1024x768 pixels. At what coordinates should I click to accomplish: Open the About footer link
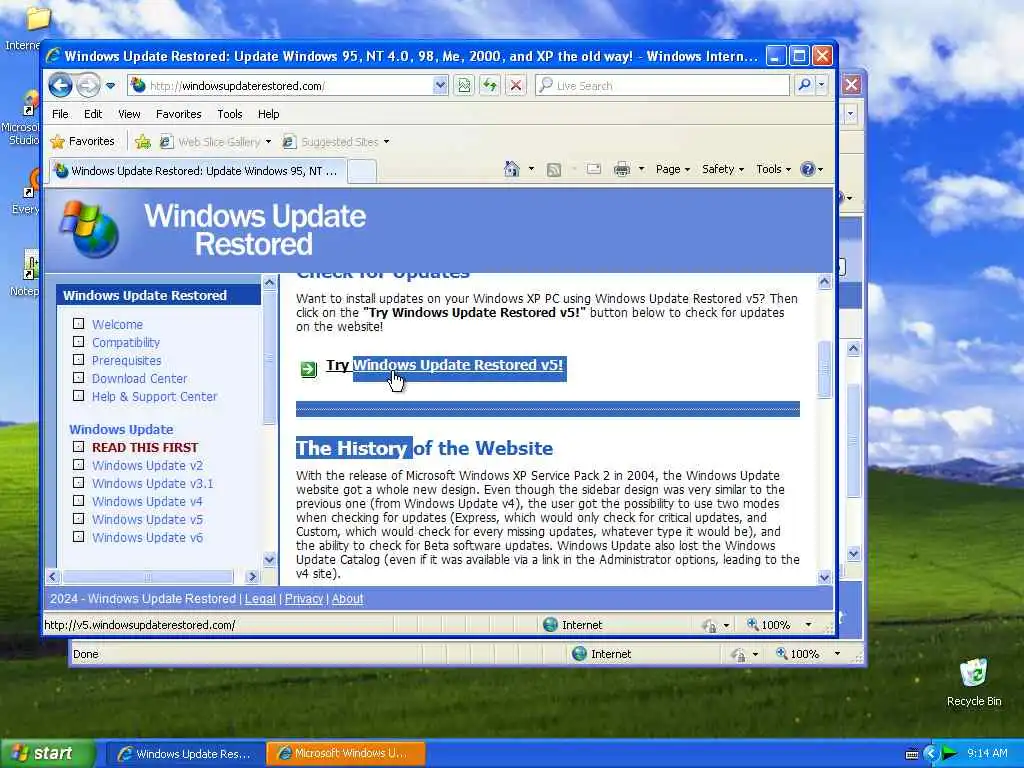click(x=347, y=599)
